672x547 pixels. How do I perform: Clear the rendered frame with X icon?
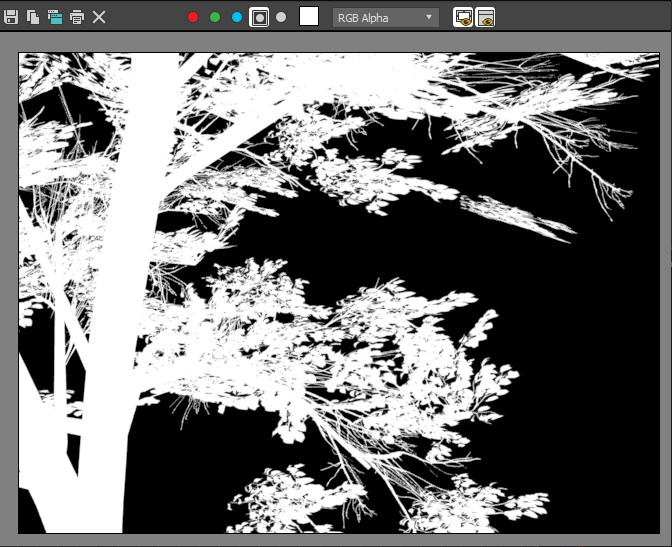(x=99, y=17)
